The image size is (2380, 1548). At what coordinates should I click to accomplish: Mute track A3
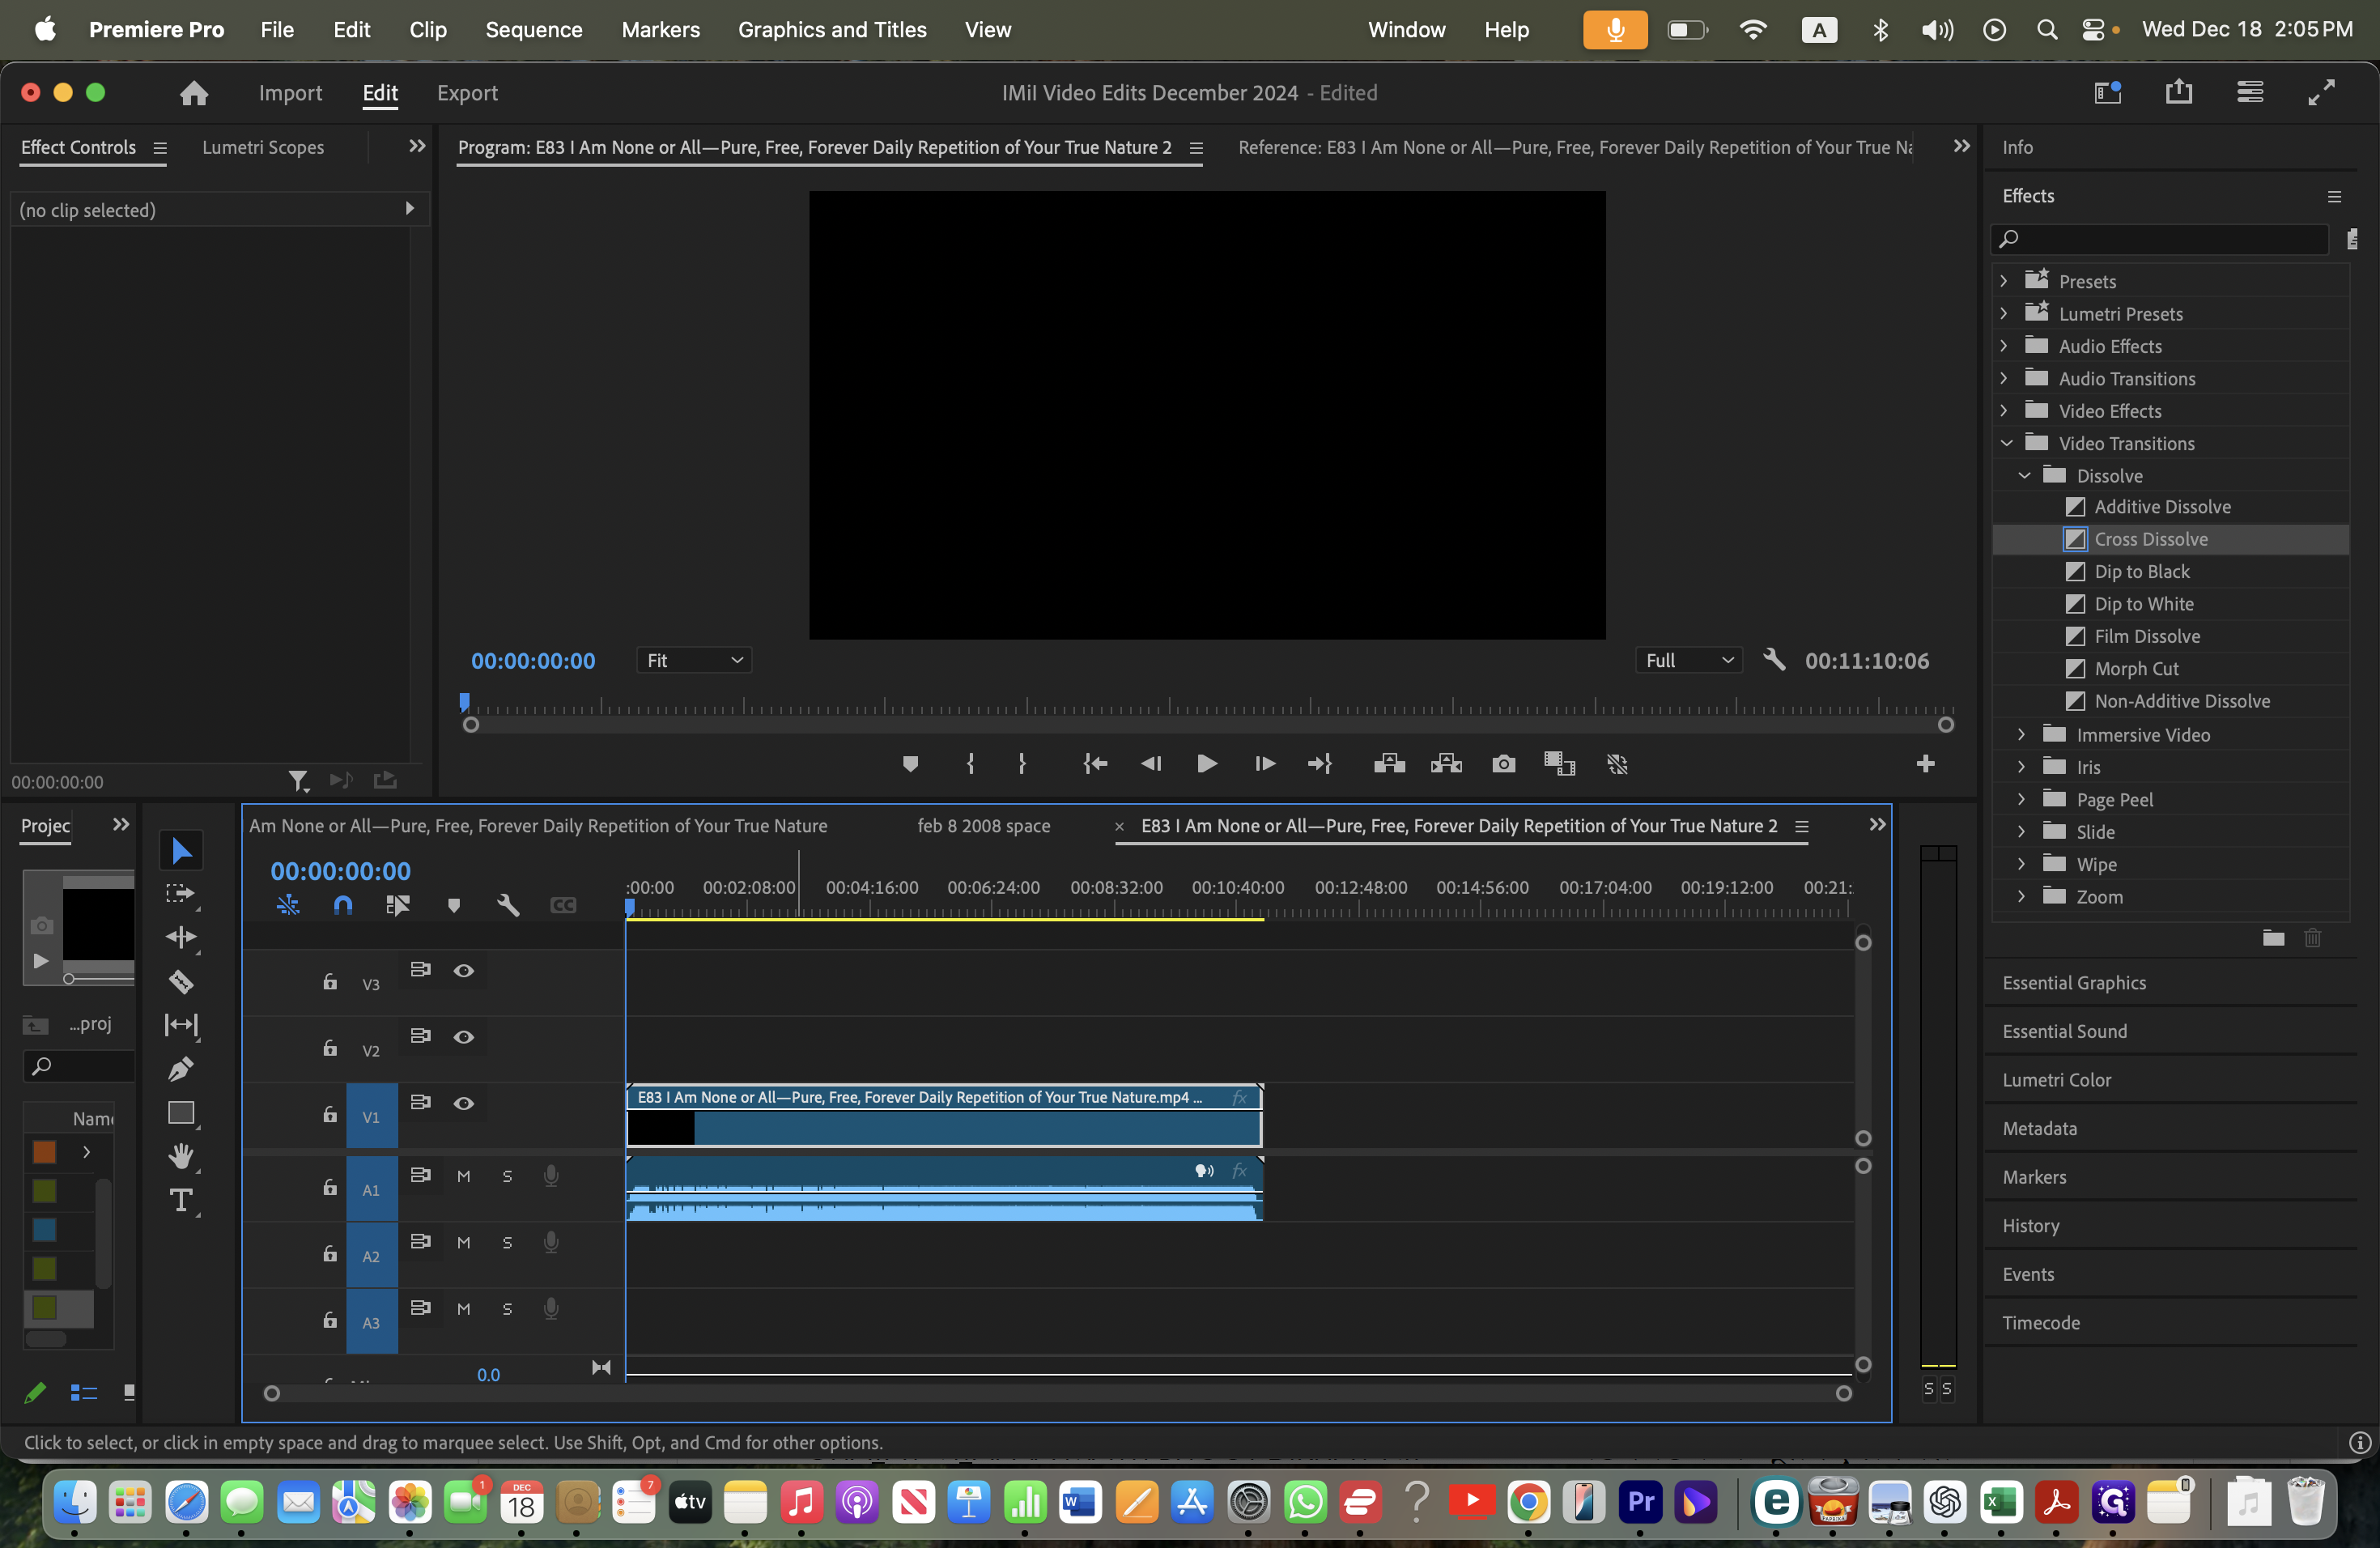click(x=463, y=1309)
